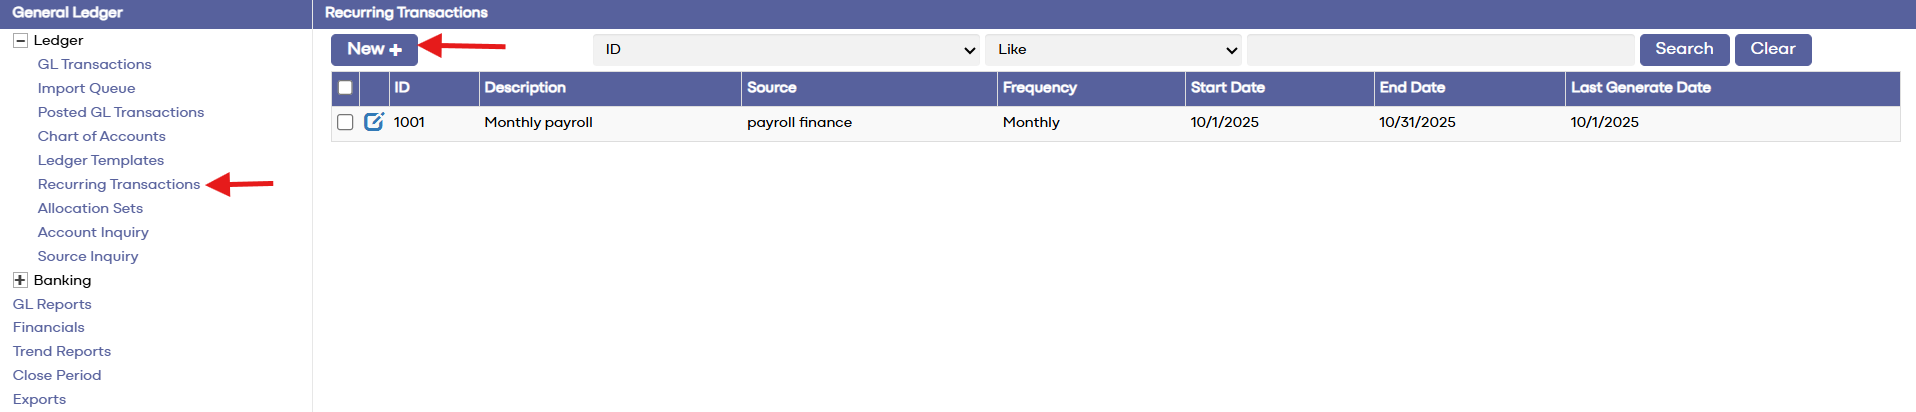Toggle the select-all header checkbox
The image size is (1916, 412).
pos(345,88)
